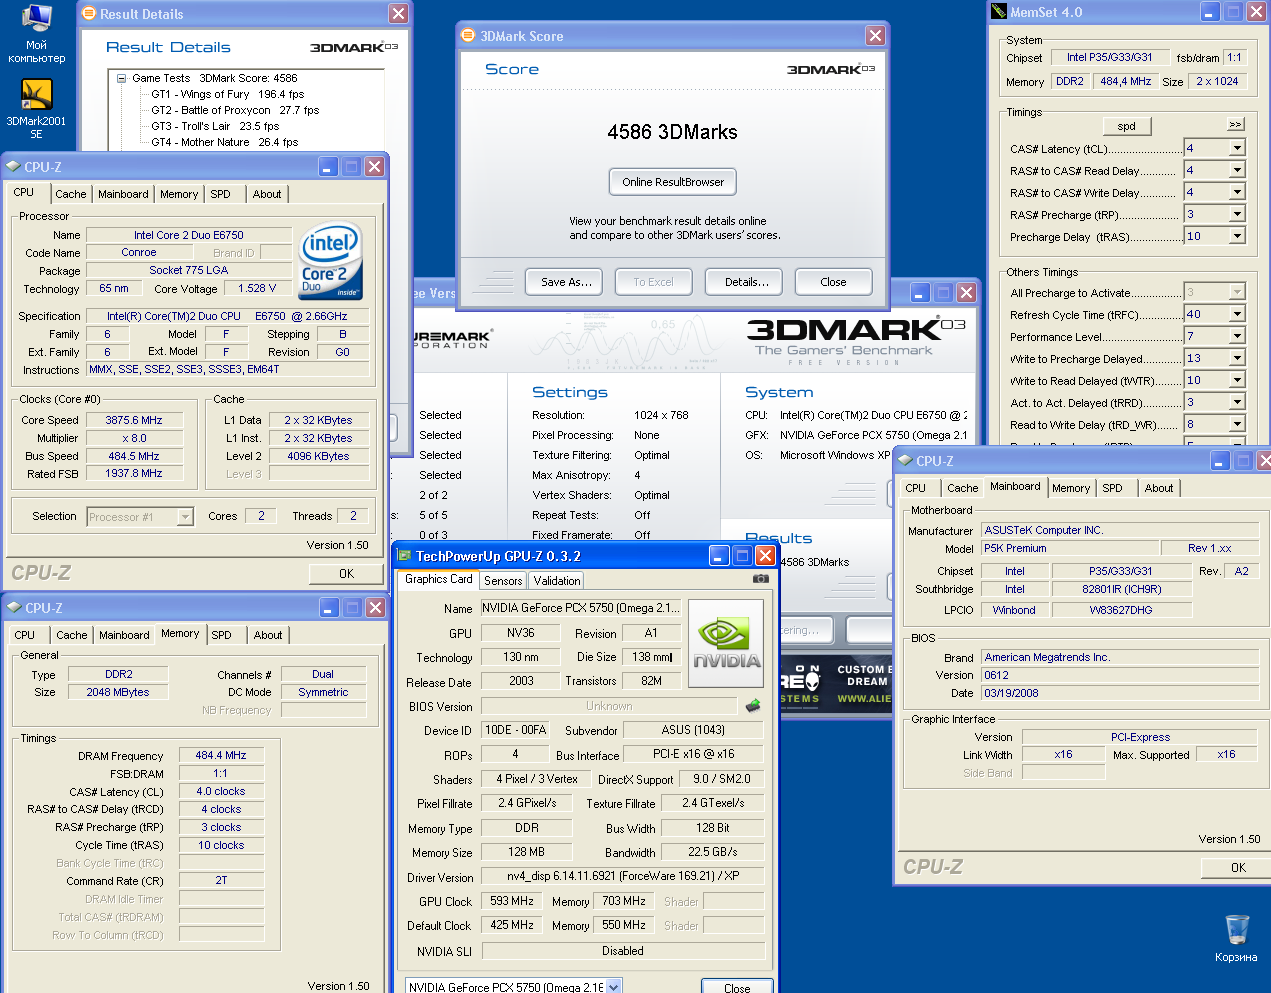Click the GPU-Z Name field

point(581,608)
